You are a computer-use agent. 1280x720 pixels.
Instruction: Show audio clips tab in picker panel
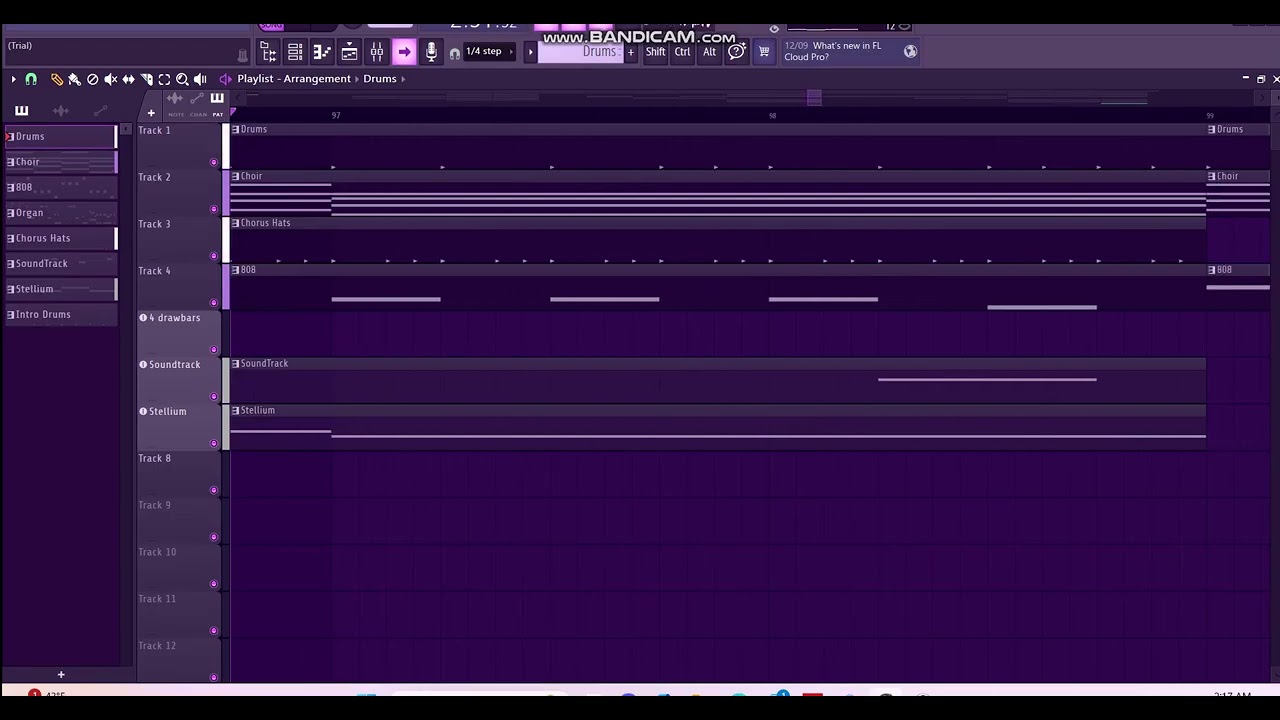point(61,111)
